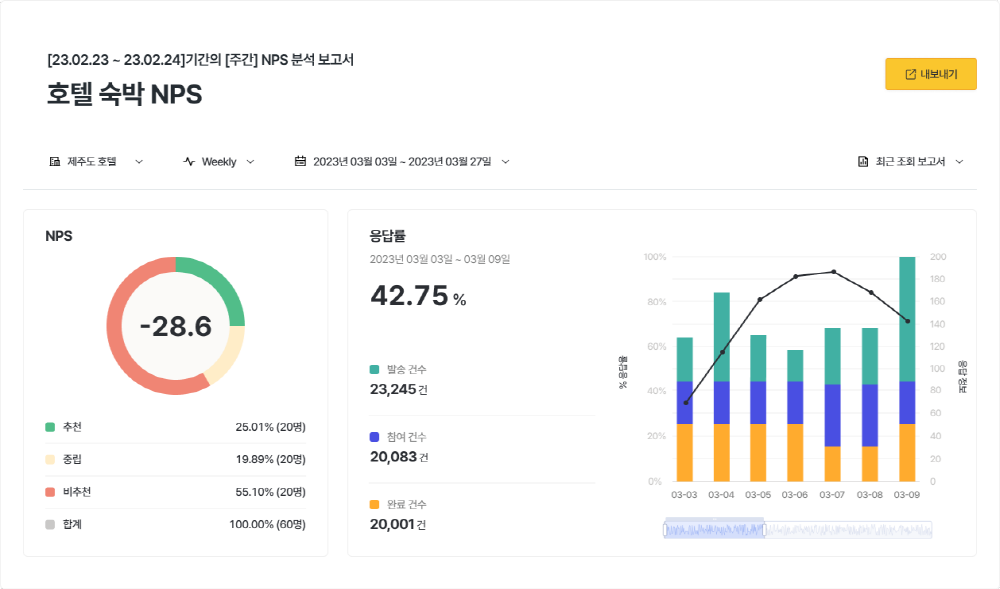Click the report document icon beside 최근 조회 보고서
The height and width of the screenshot is (589, 1000).
(863, 161)
